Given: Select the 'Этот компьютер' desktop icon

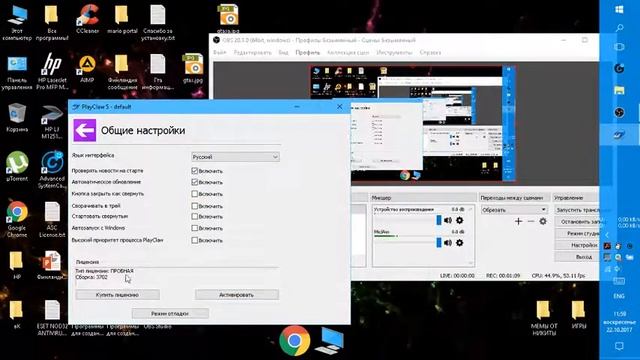Looking at the screenshot, I should click(17, 22).
